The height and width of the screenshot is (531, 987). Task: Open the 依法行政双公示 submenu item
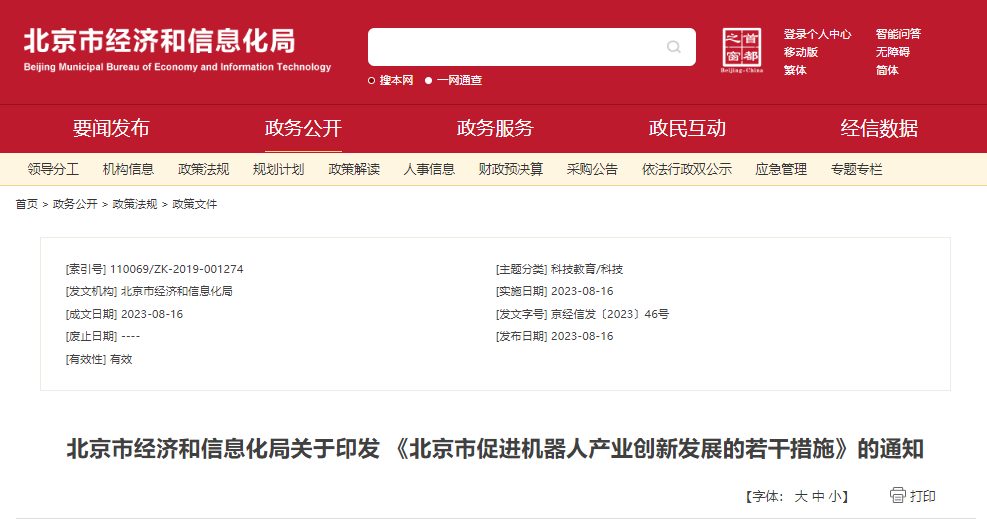(x=686, y=170)
